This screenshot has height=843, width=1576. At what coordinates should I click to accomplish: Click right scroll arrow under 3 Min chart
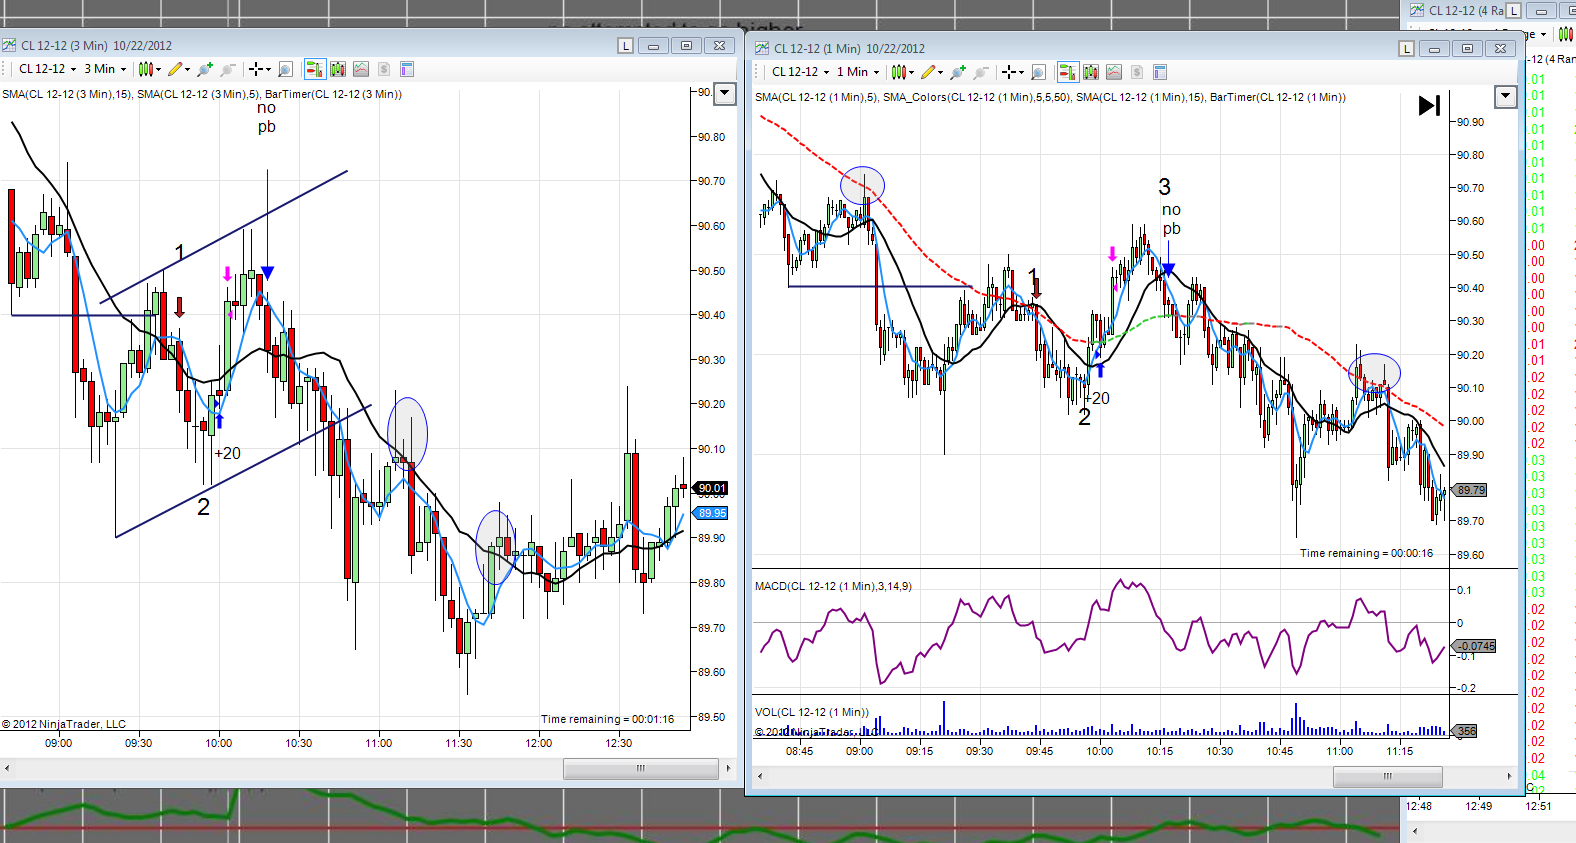(728, 768)
